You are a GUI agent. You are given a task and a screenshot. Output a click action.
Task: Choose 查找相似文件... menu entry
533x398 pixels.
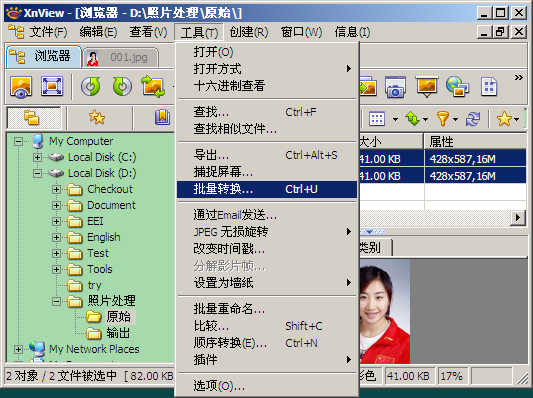click(x=267, y=129)
